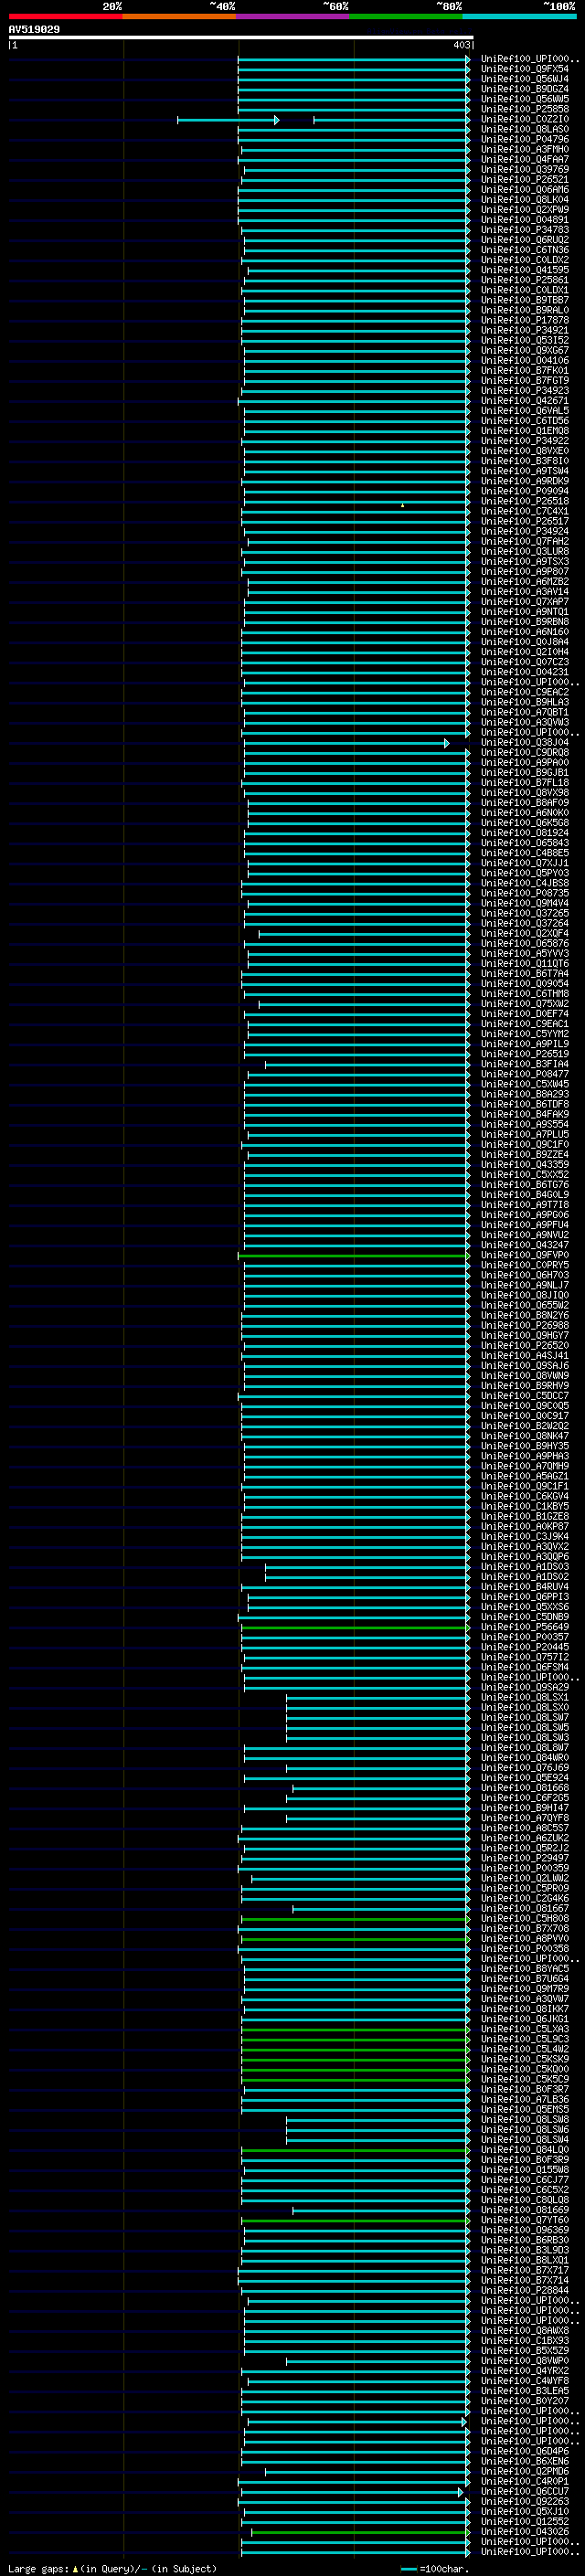Select label UniRef100_C2G4K6
The width and height of the screenshot is (585, 2576).
click(525, 1898)
